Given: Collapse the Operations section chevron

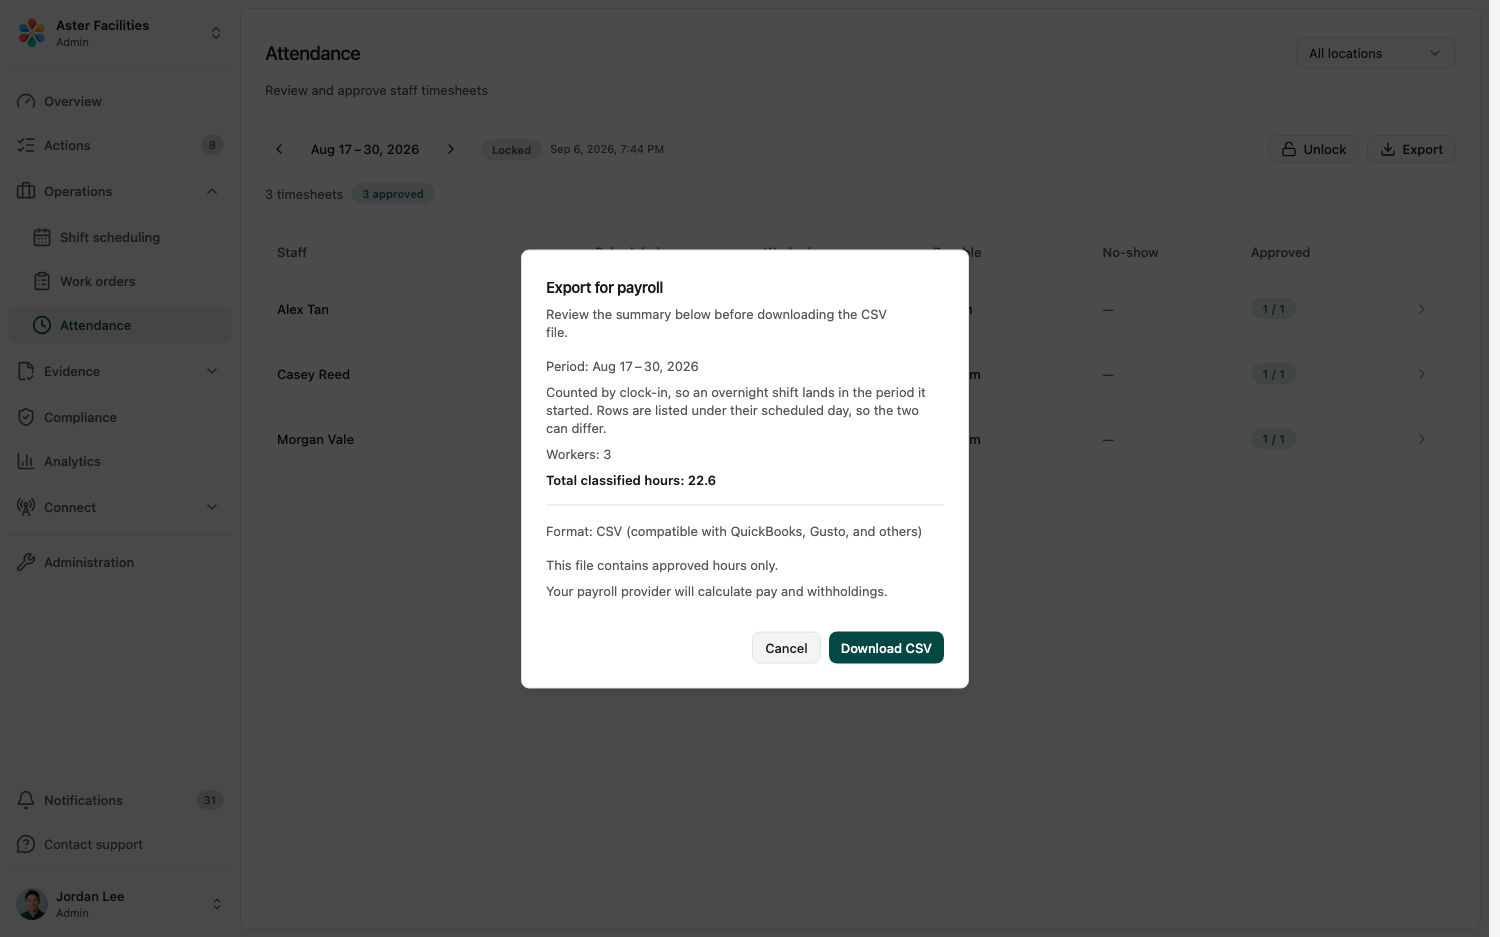Looking at the screenshot, I should pos(212,191).
